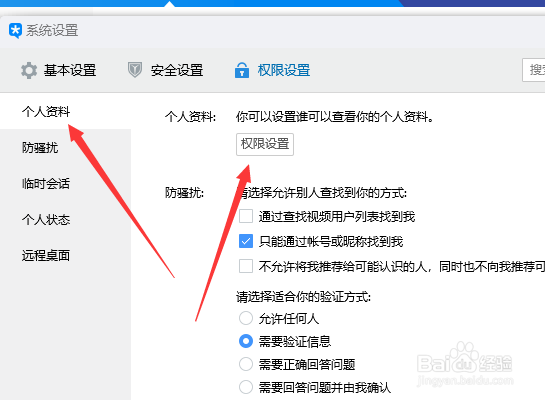Select 允许任何人 radio button
Viewport: 545px width, 400px height.
246,318
